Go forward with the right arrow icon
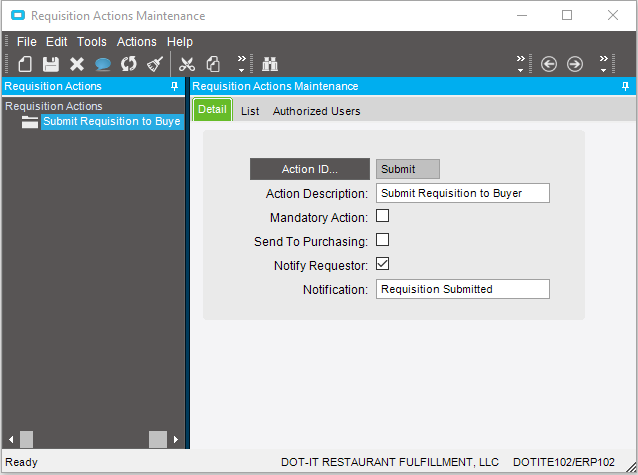The width and height of the screenshot is (638, 475). coord(575,64)
